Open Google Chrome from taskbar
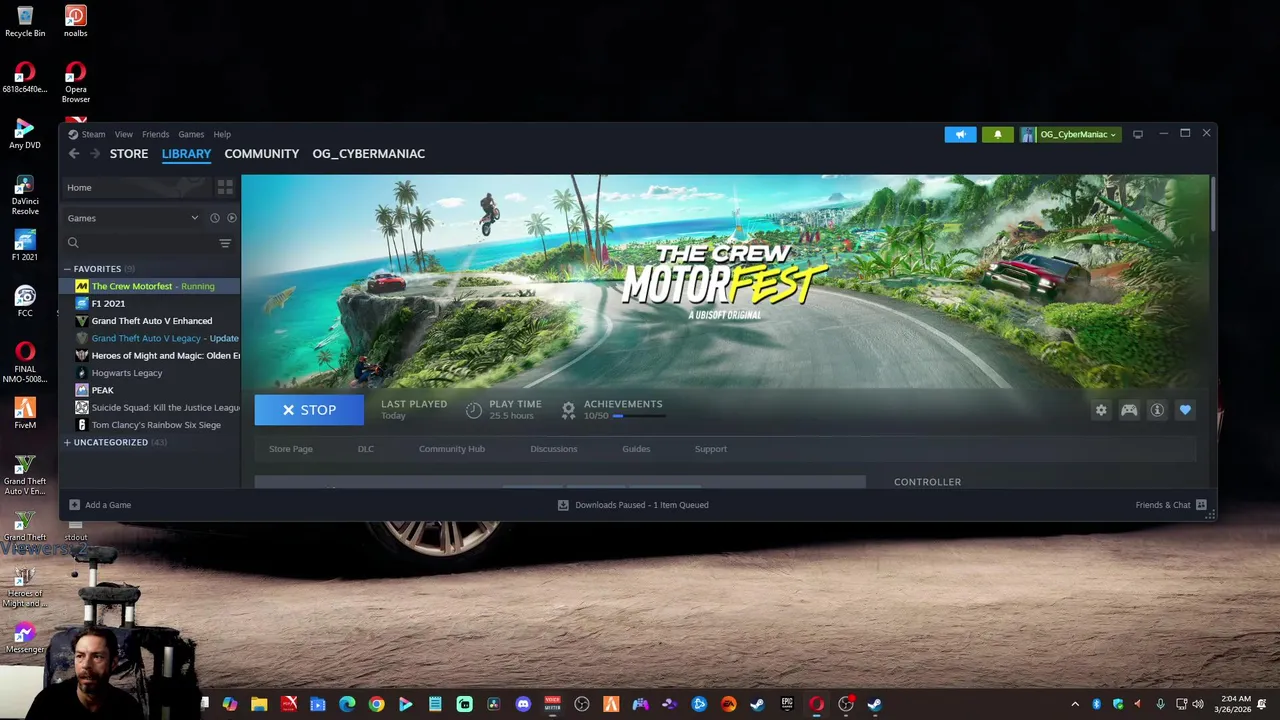This screenshot has width=1280, height=720. (x=376, y=704)
